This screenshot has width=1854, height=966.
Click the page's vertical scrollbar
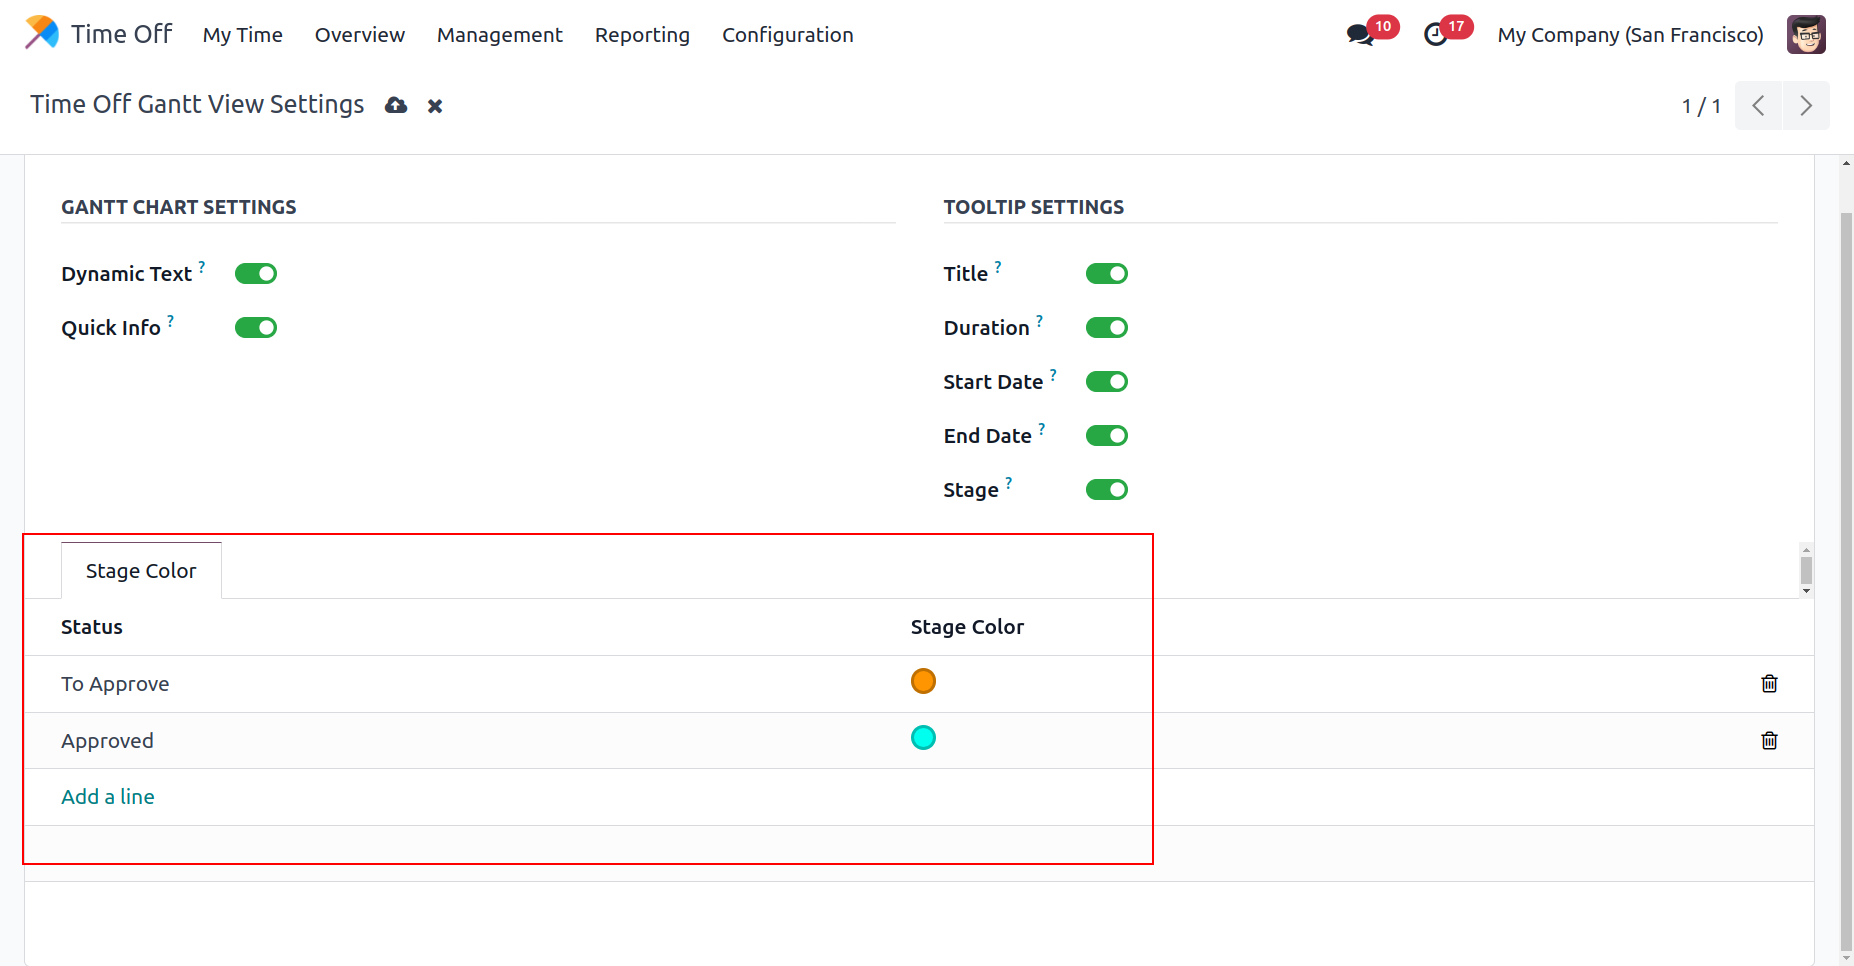1846,580
